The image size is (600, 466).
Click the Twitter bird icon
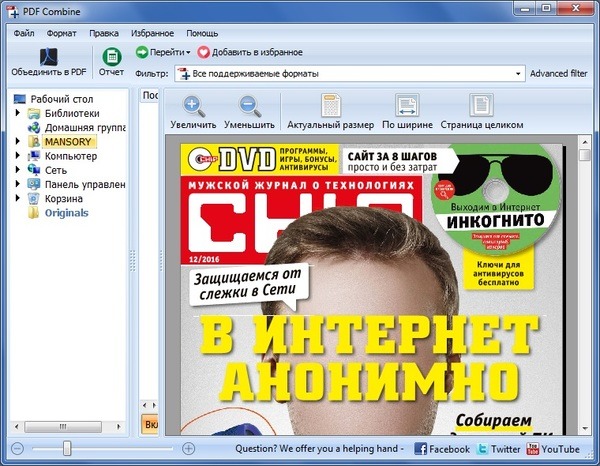(482, 449)
